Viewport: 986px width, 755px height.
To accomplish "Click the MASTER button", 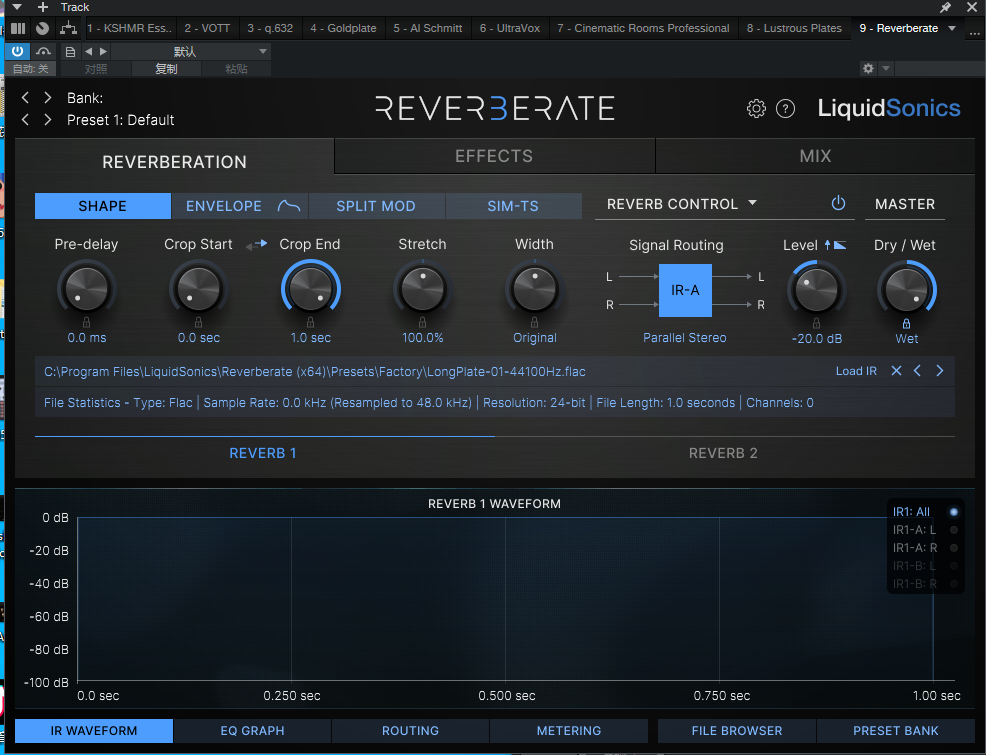I will point(905,204).
